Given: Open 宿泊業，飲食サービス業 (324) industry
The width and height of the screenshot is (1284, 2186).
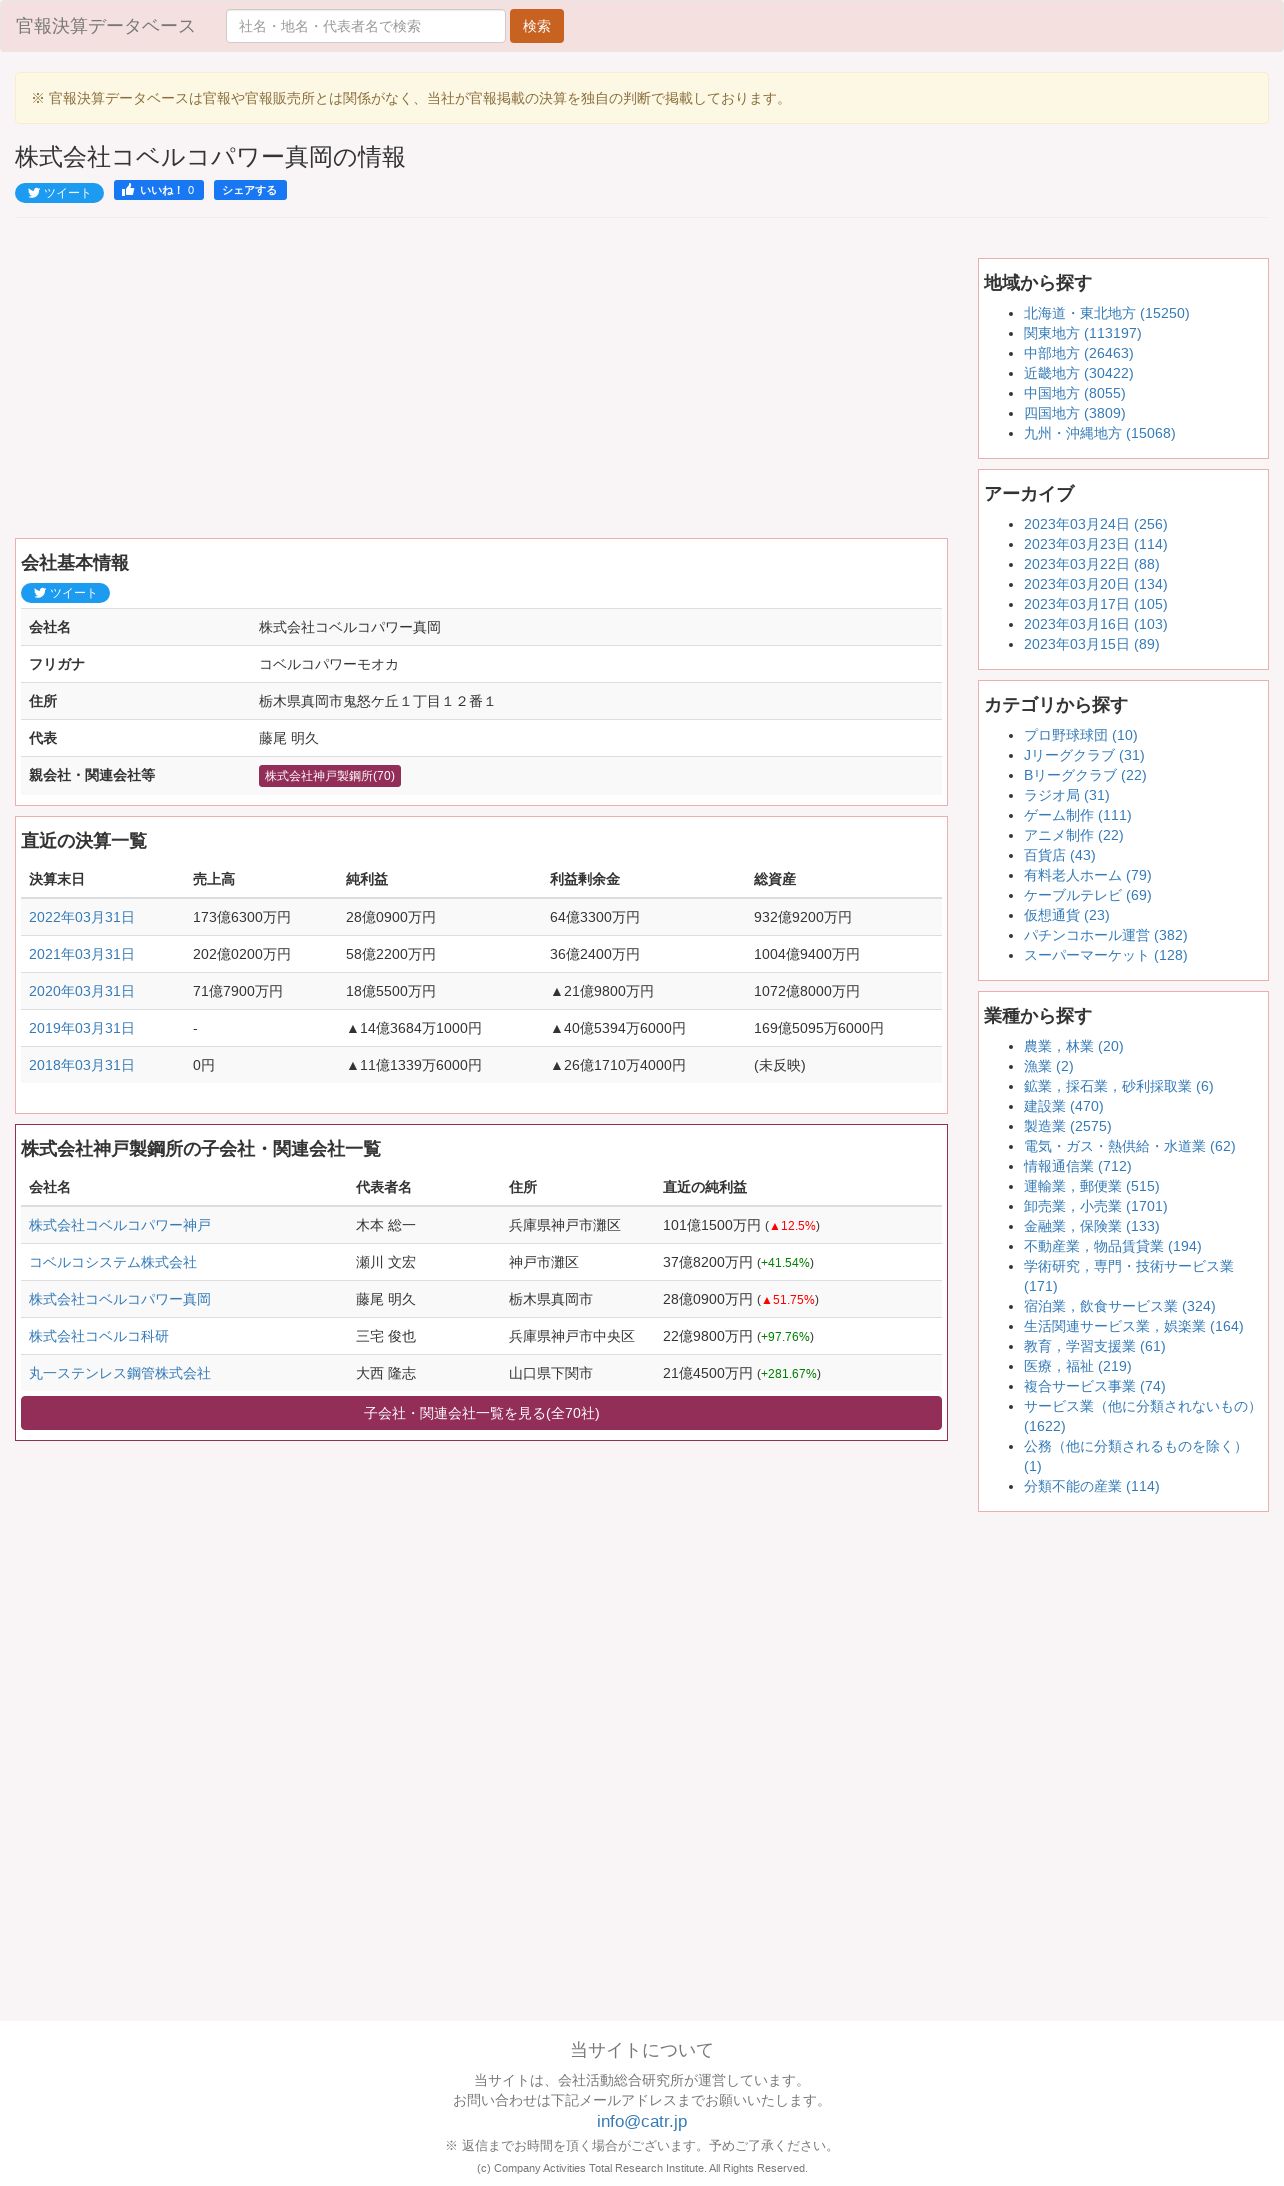Looking at the screenshot, I should (x=1119, y=1306).
